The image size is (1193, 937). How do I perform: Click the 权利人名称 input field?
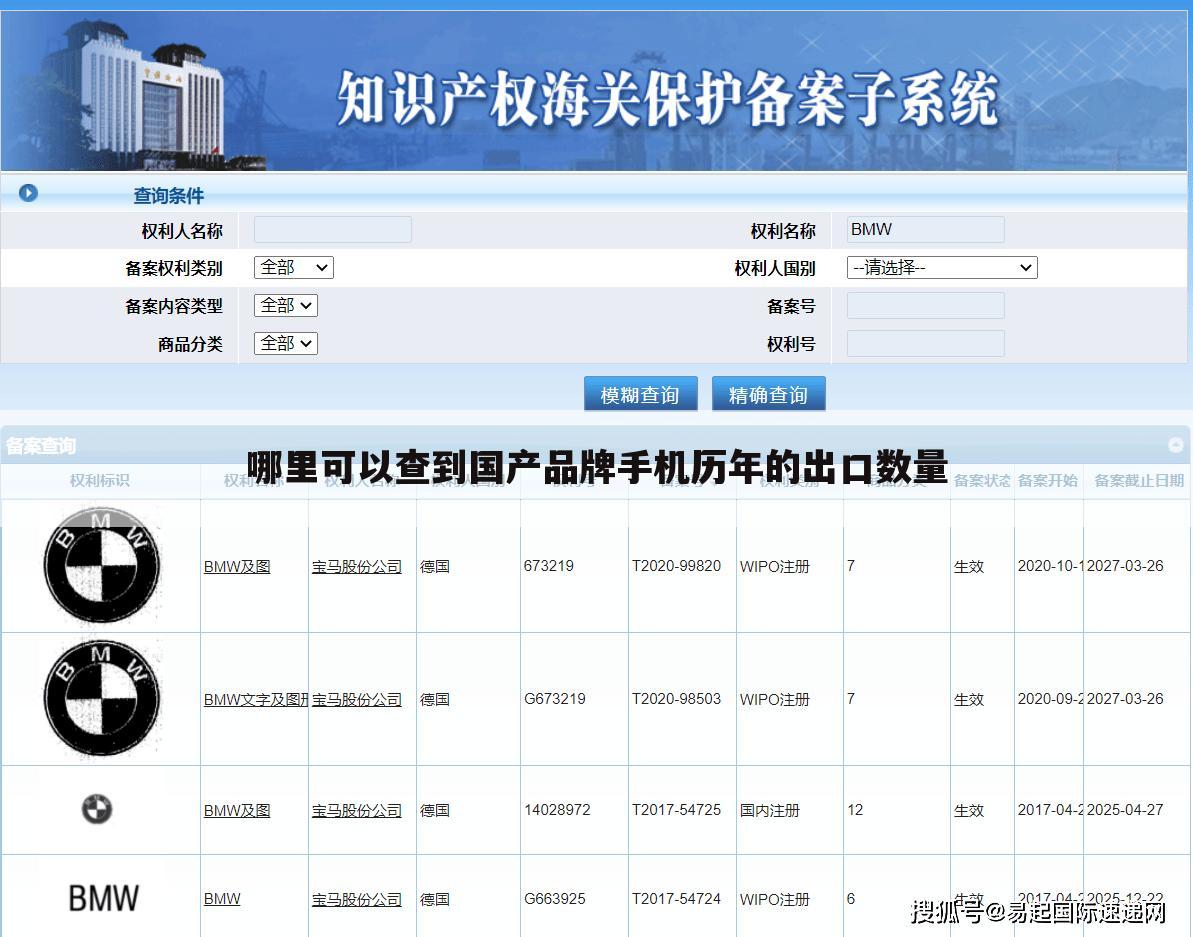point(332,229)
